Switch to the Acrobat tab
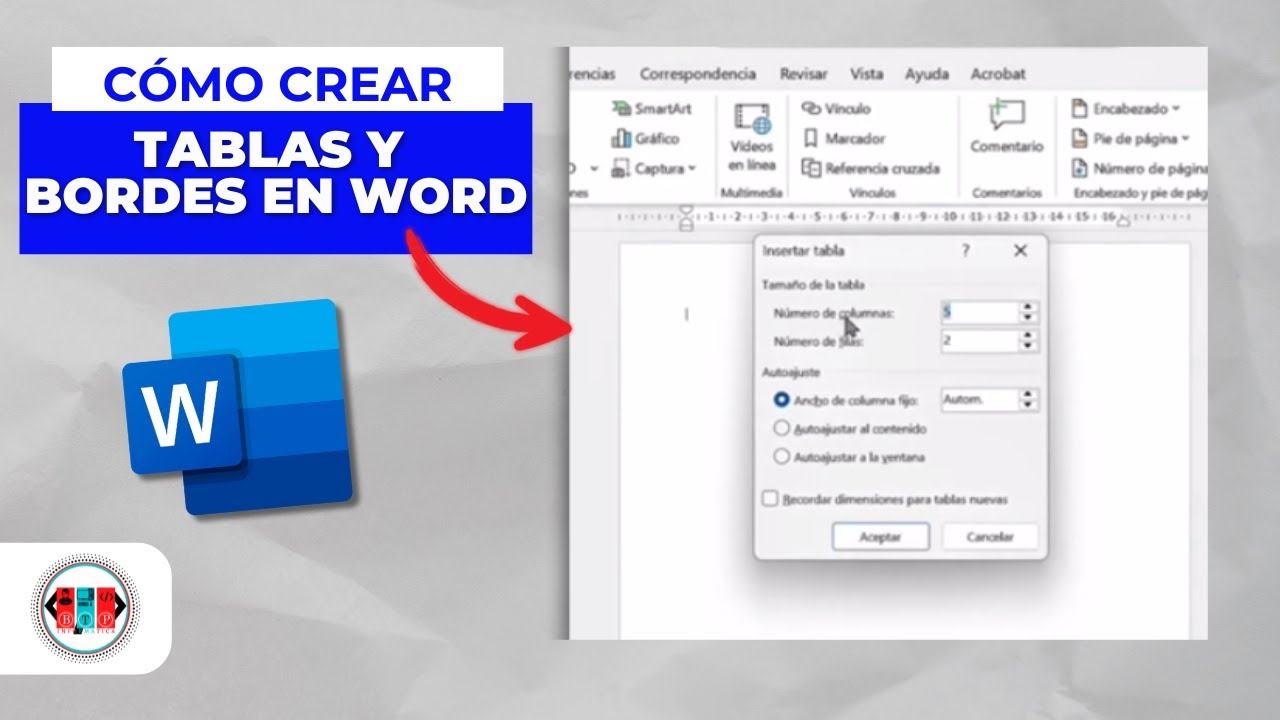This screenshot has height=720, width=1280. click(998, 74)
